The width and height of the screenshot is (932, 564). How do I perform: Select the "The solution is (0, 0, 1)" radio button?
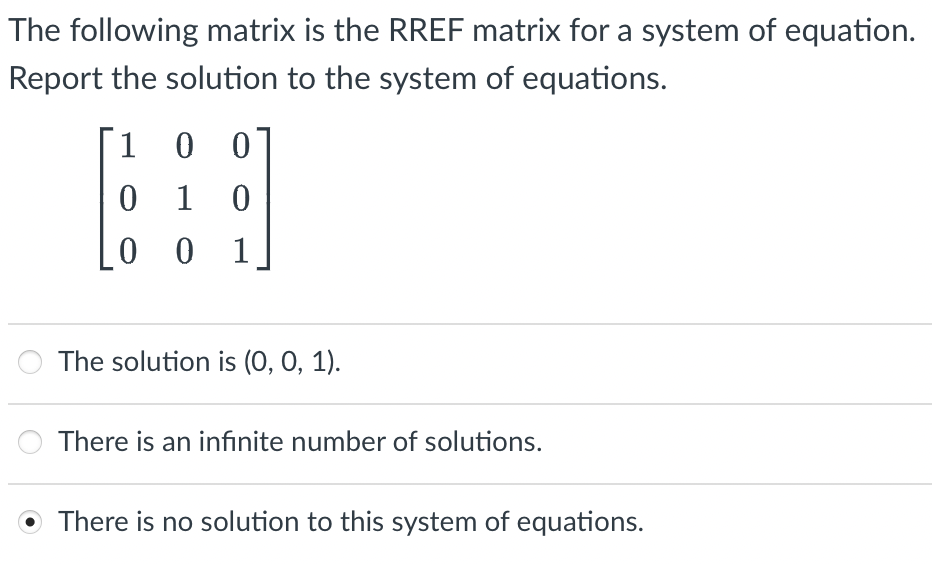[x=30, y=362]
